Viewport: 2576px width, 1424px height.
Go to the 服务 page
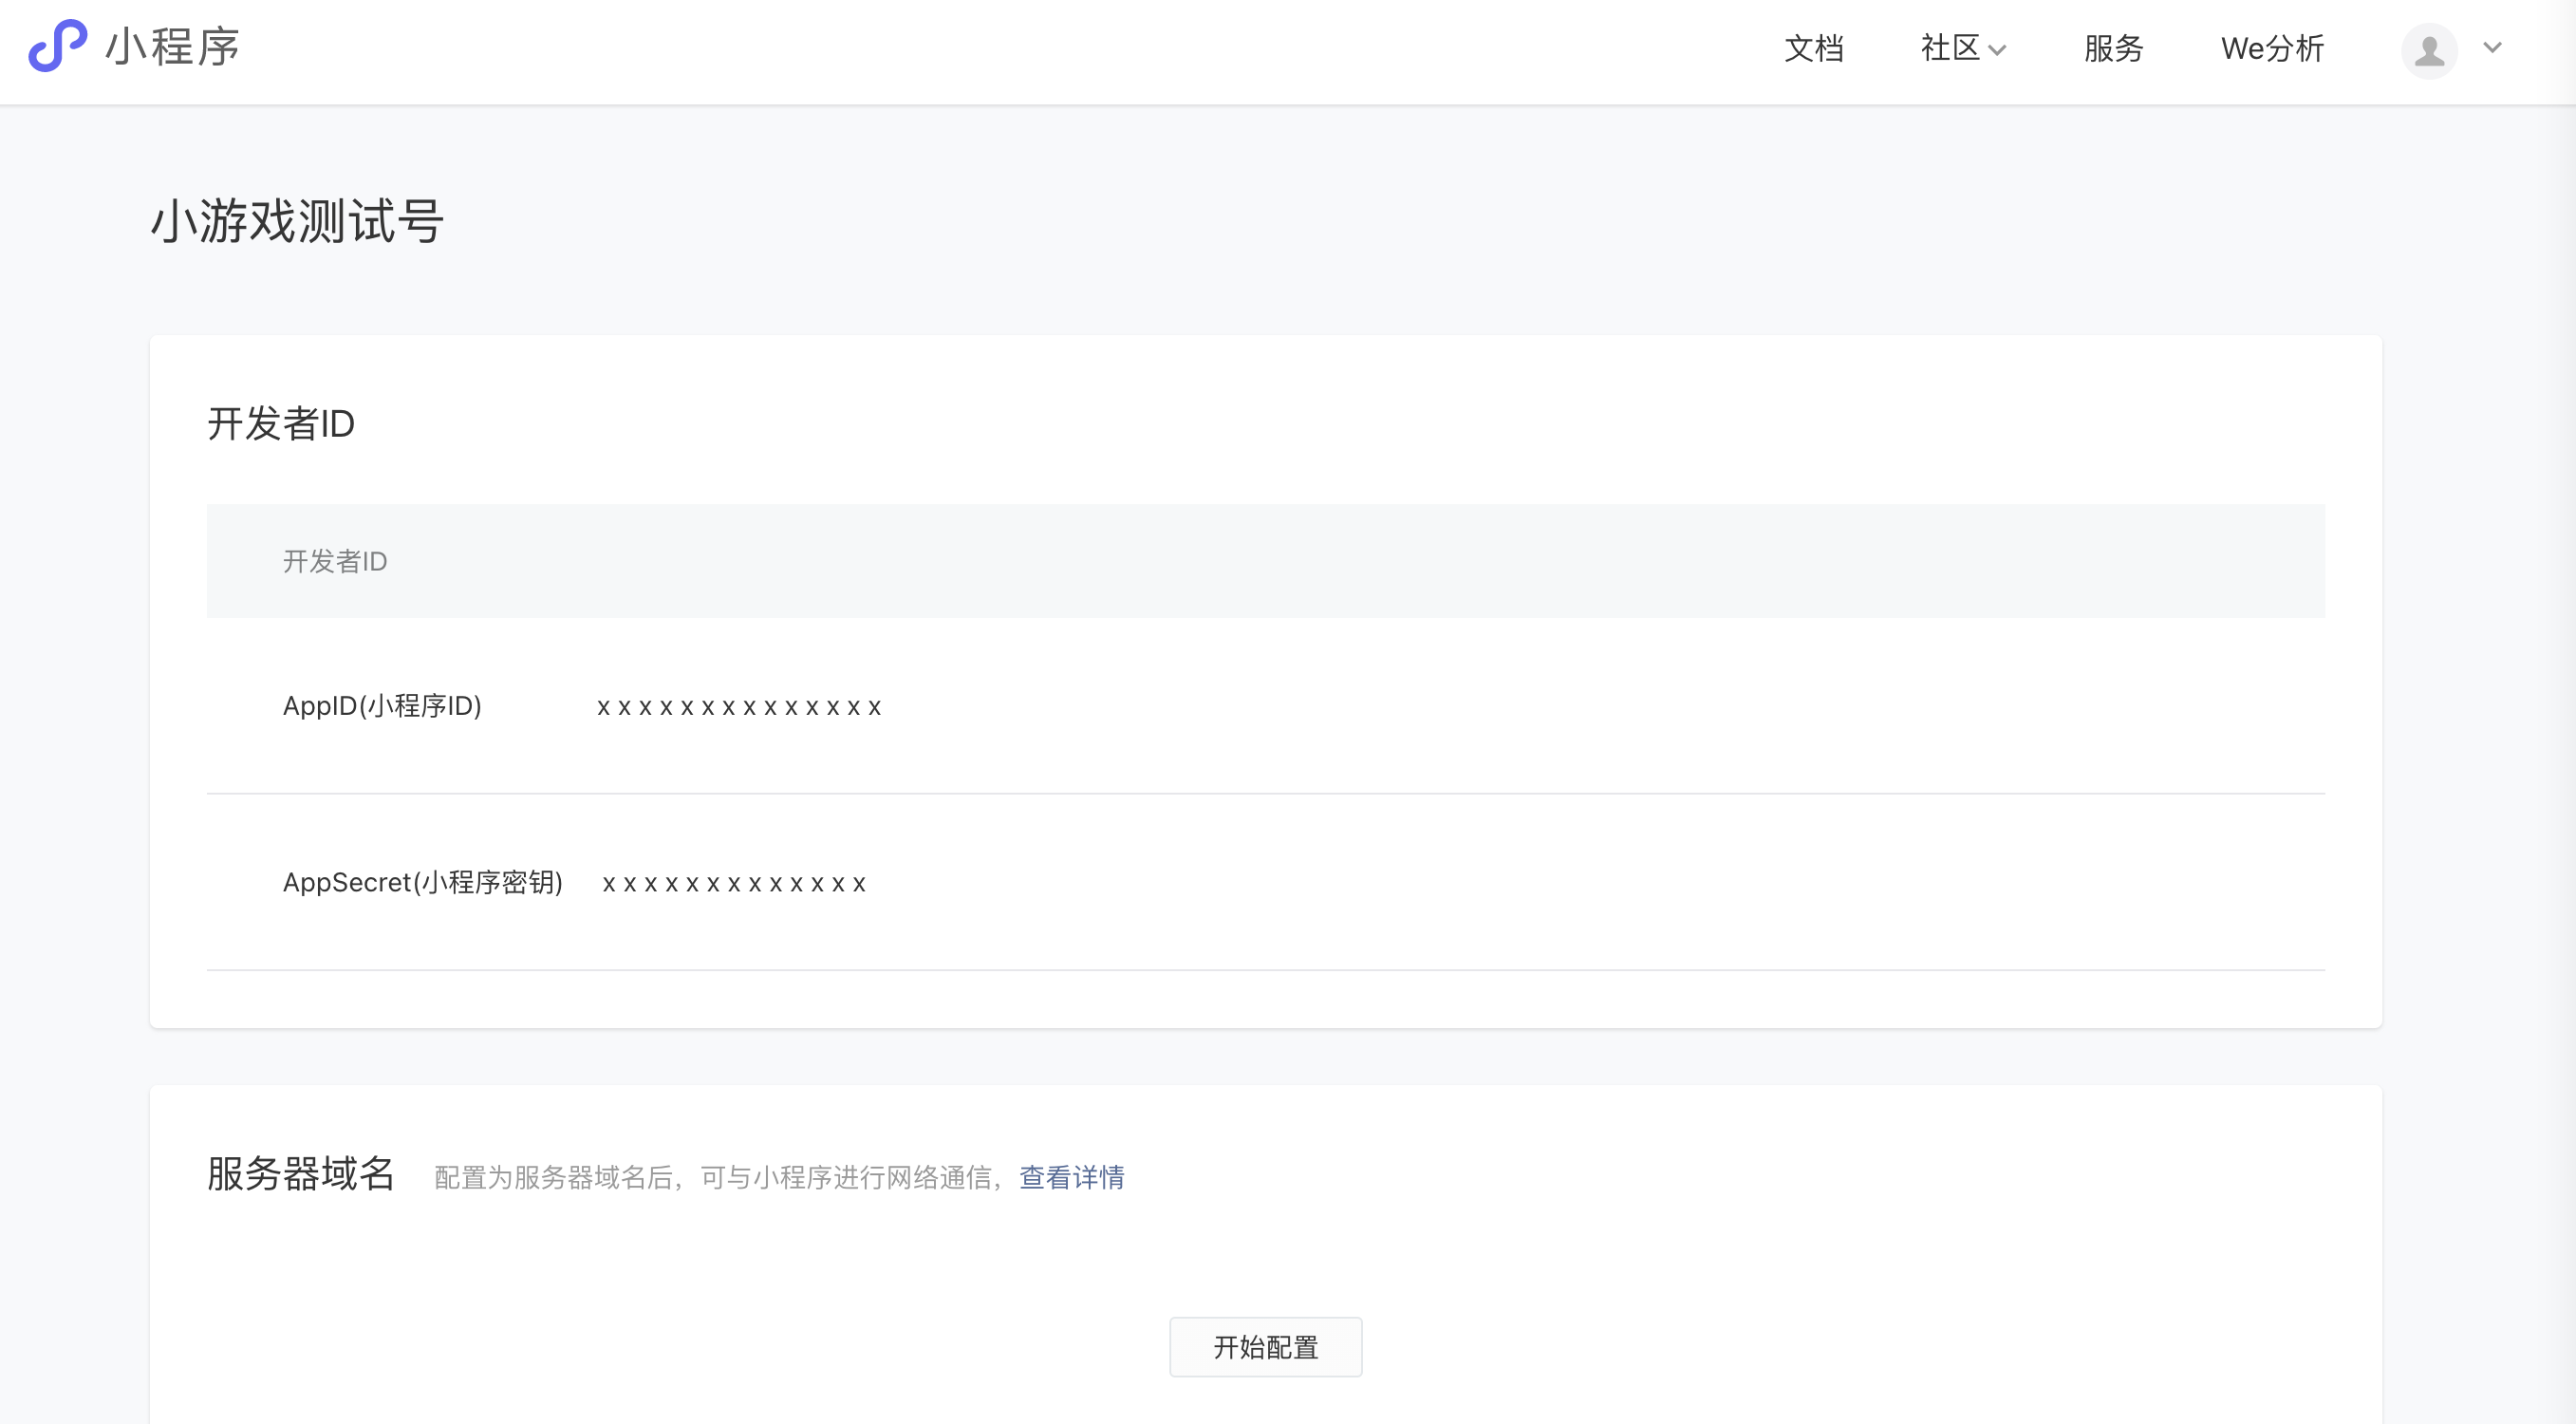pos(2113,48)
